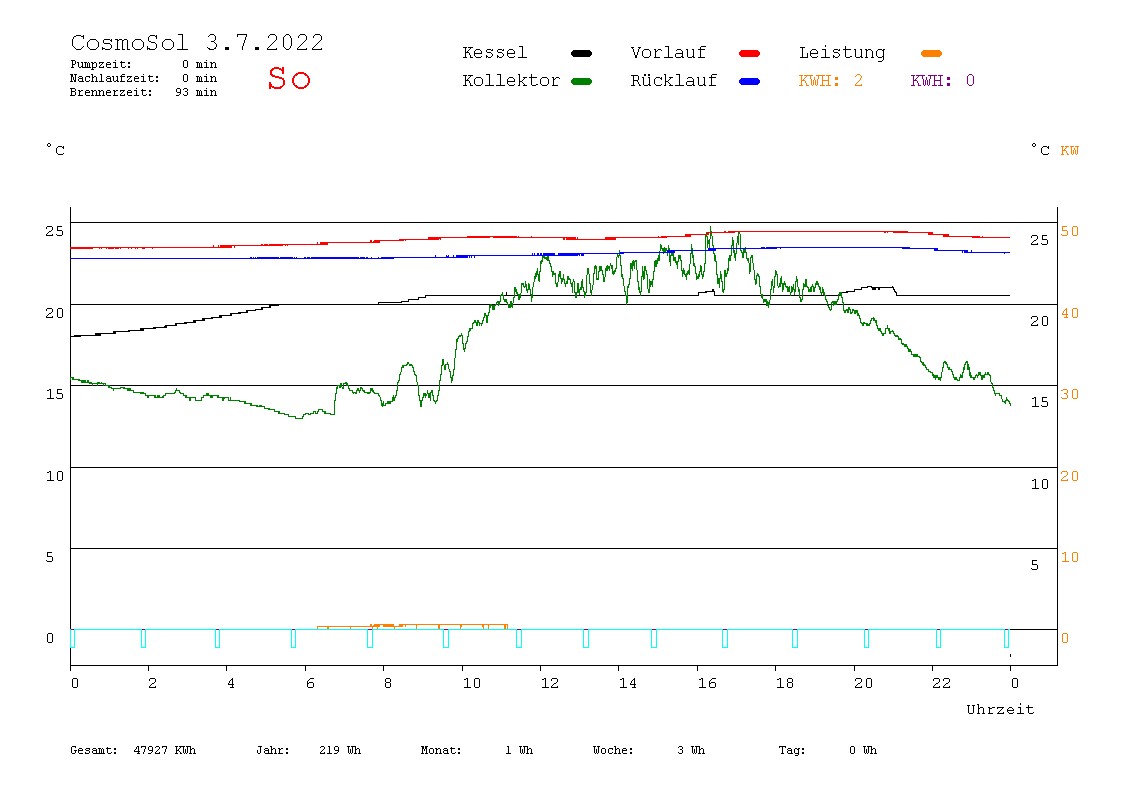1148x812 pixels.
Task: Click the '0 Wh' day value
Action: tap(862, 750)
